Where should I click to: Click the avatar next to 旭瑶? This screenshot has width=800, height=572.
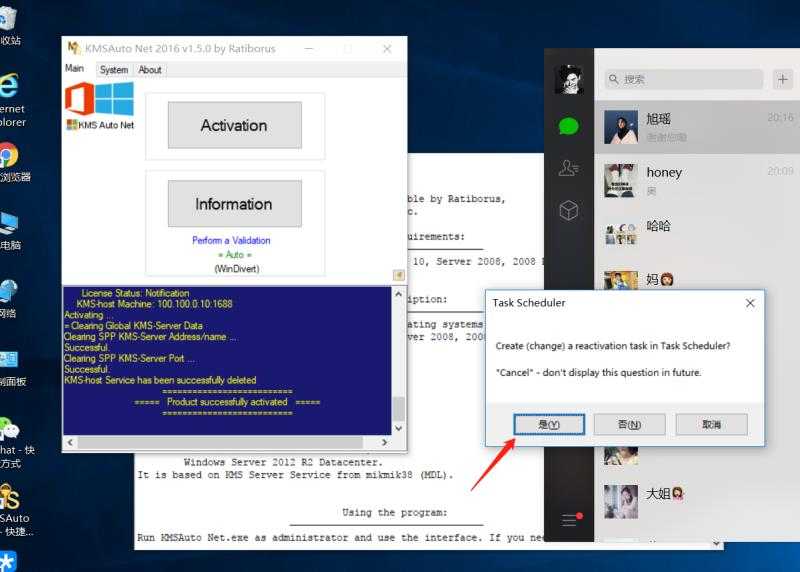point(621,127)
